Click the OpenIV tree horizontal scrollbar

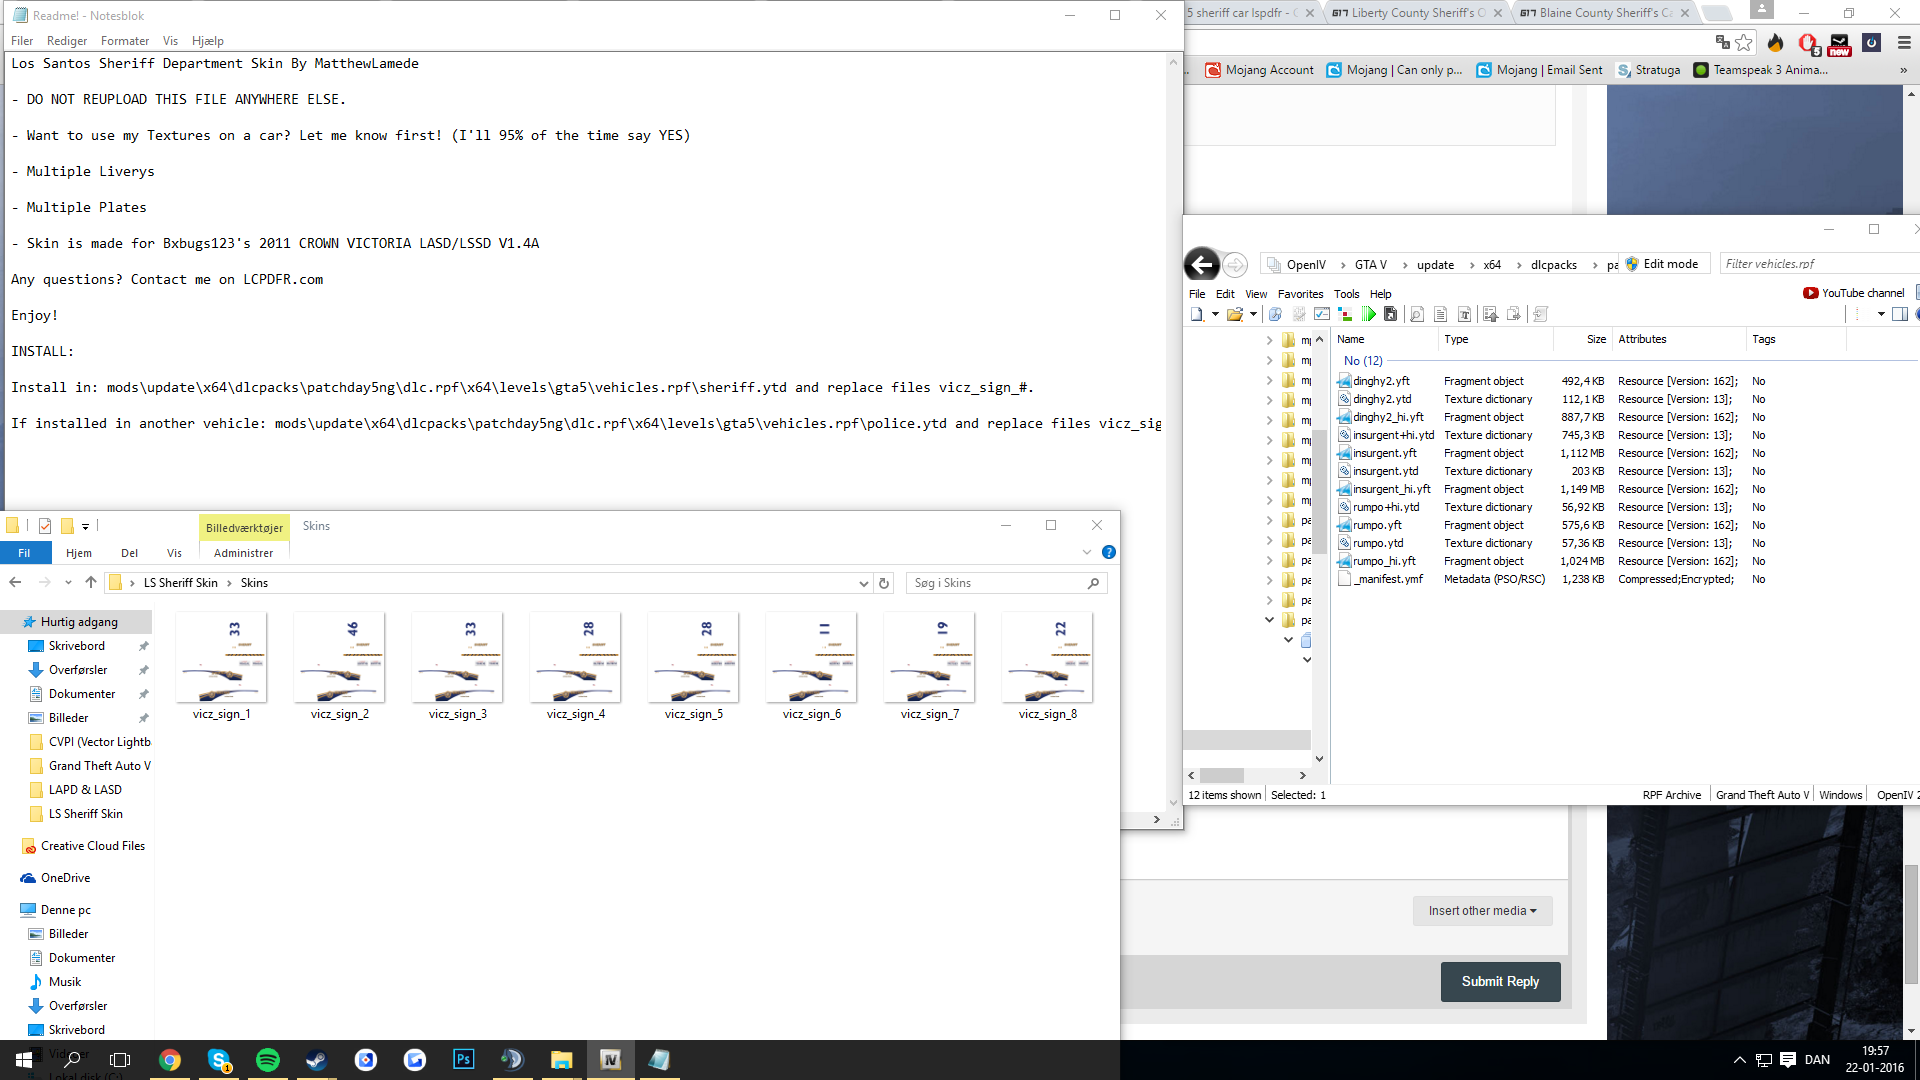tap(1221, 775)
